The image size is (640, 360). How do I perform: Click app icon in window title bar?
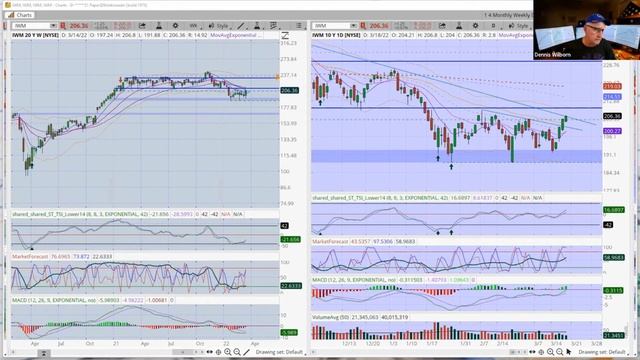(7, 5)
